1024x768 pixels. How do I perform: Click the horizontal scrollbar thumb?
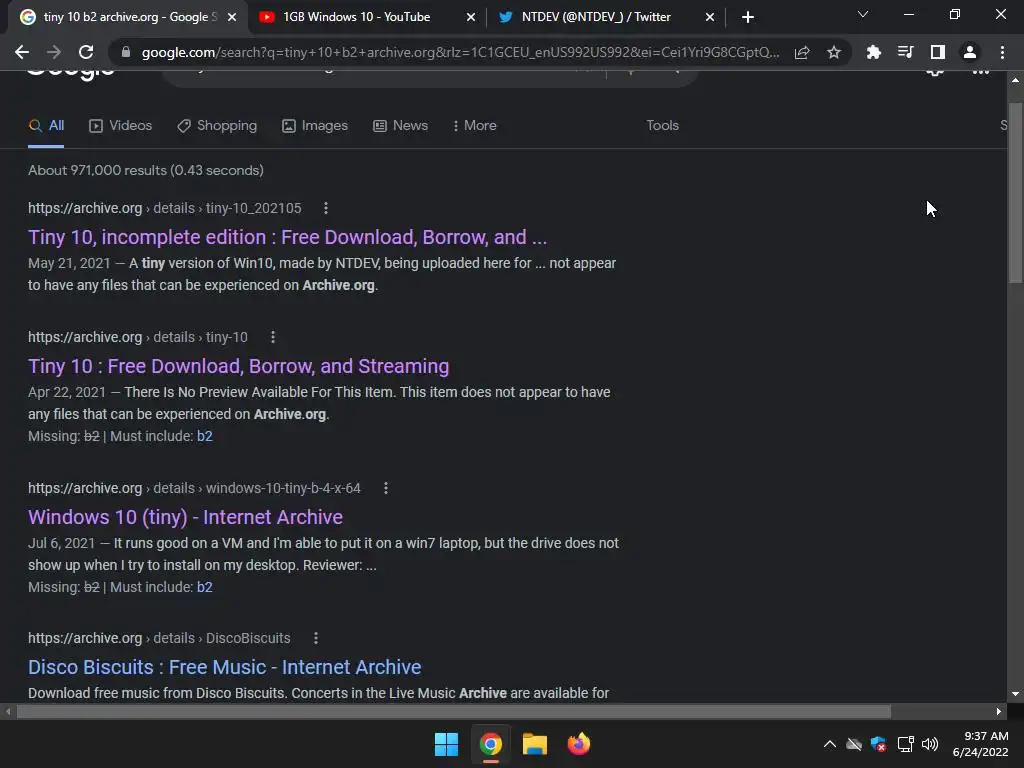(453, 711)
